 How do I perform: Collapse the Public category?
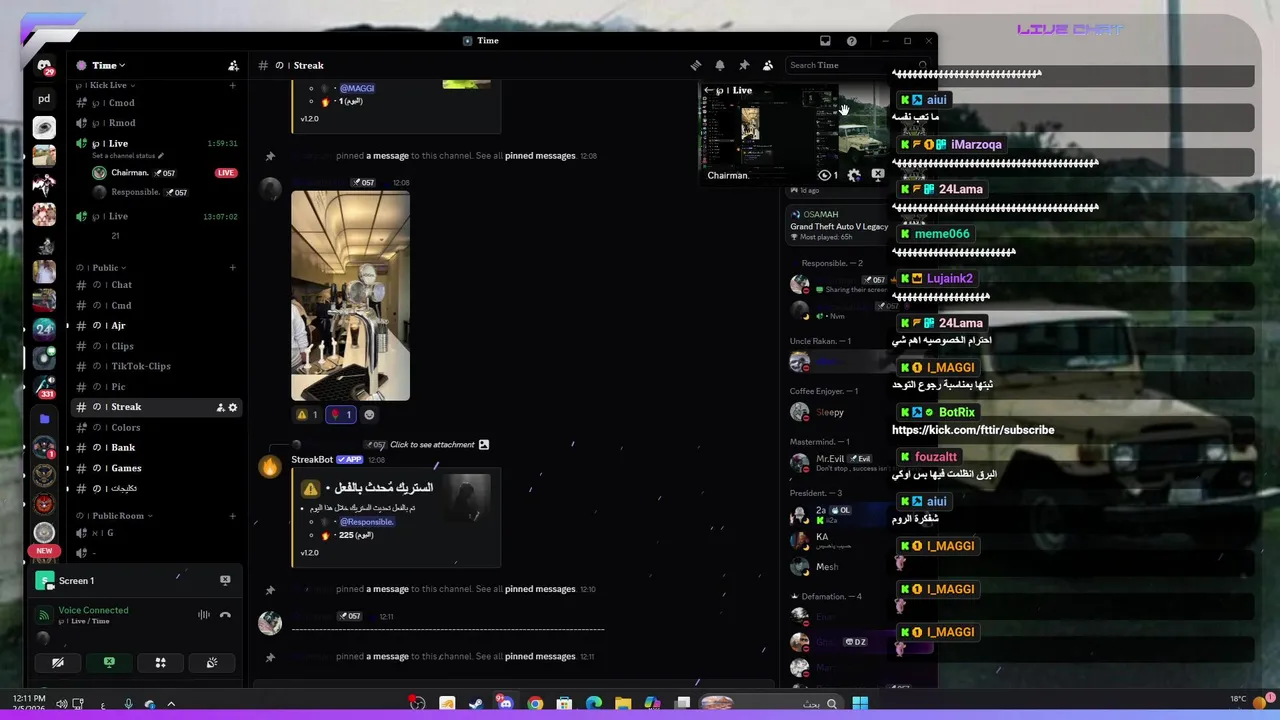point(102,268)
